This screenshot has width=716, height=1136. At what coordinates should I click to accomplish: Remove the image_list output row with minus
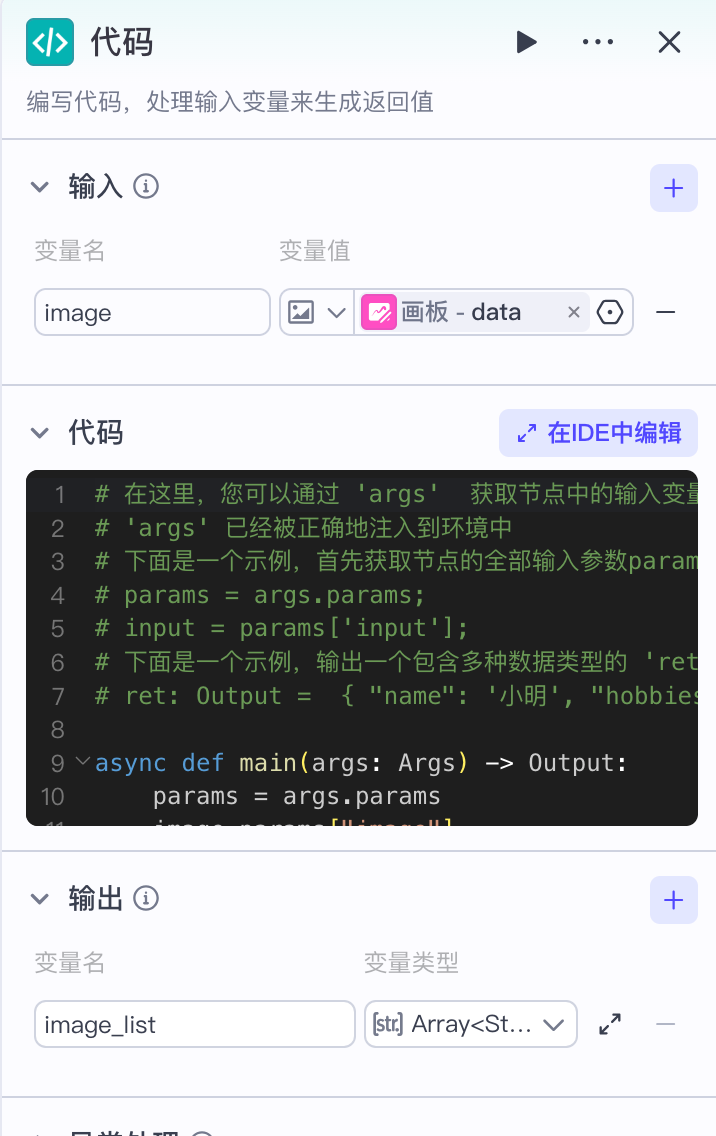click(x=665, y=1024)
